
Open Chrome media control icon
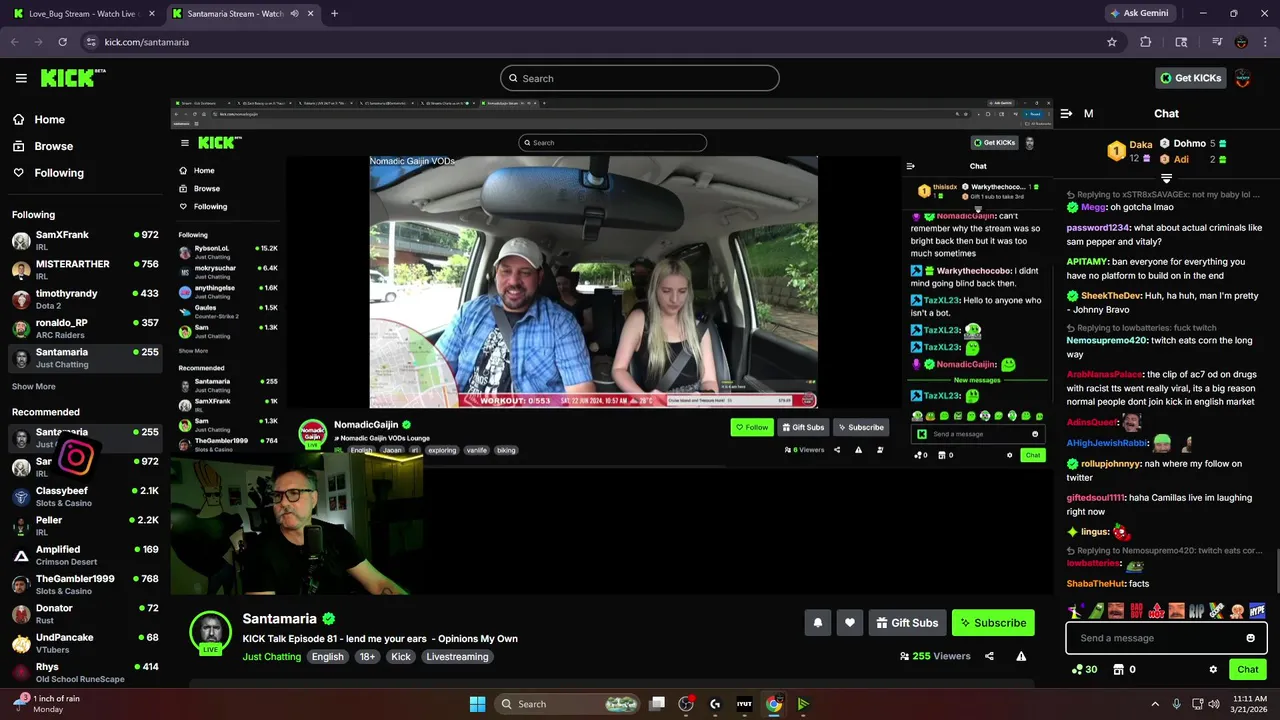click(x=1217, y=42)
